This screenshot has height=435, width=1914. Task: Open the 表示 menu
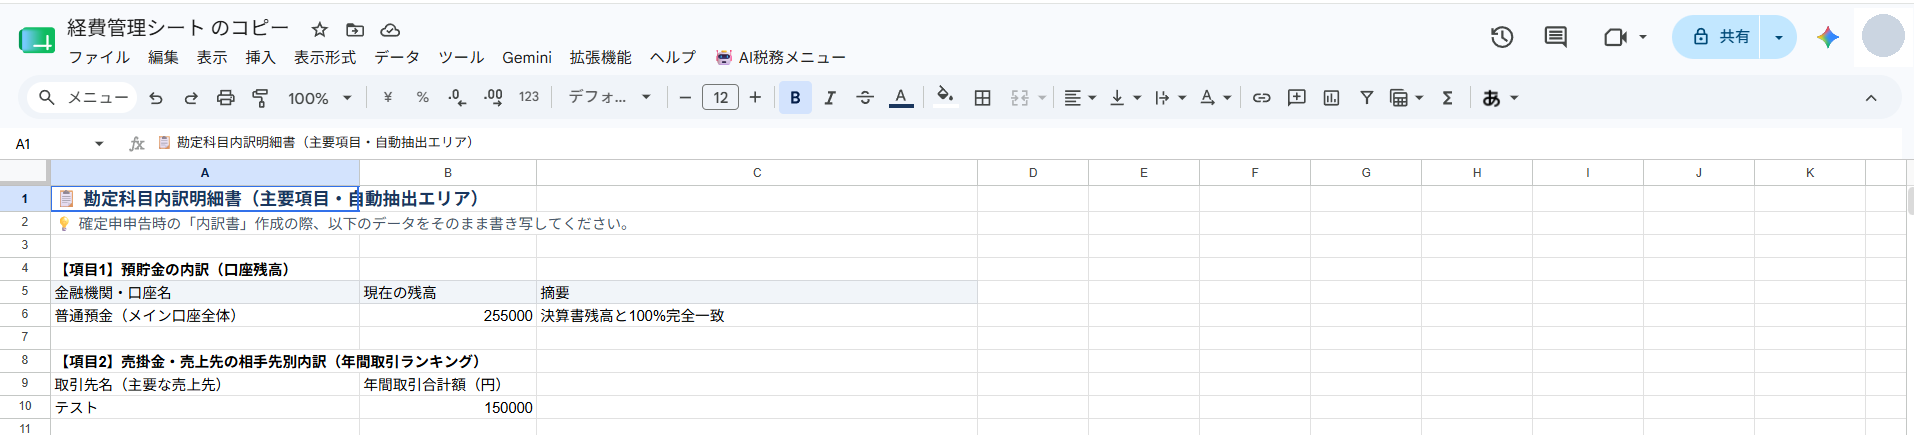coord(212,58)
